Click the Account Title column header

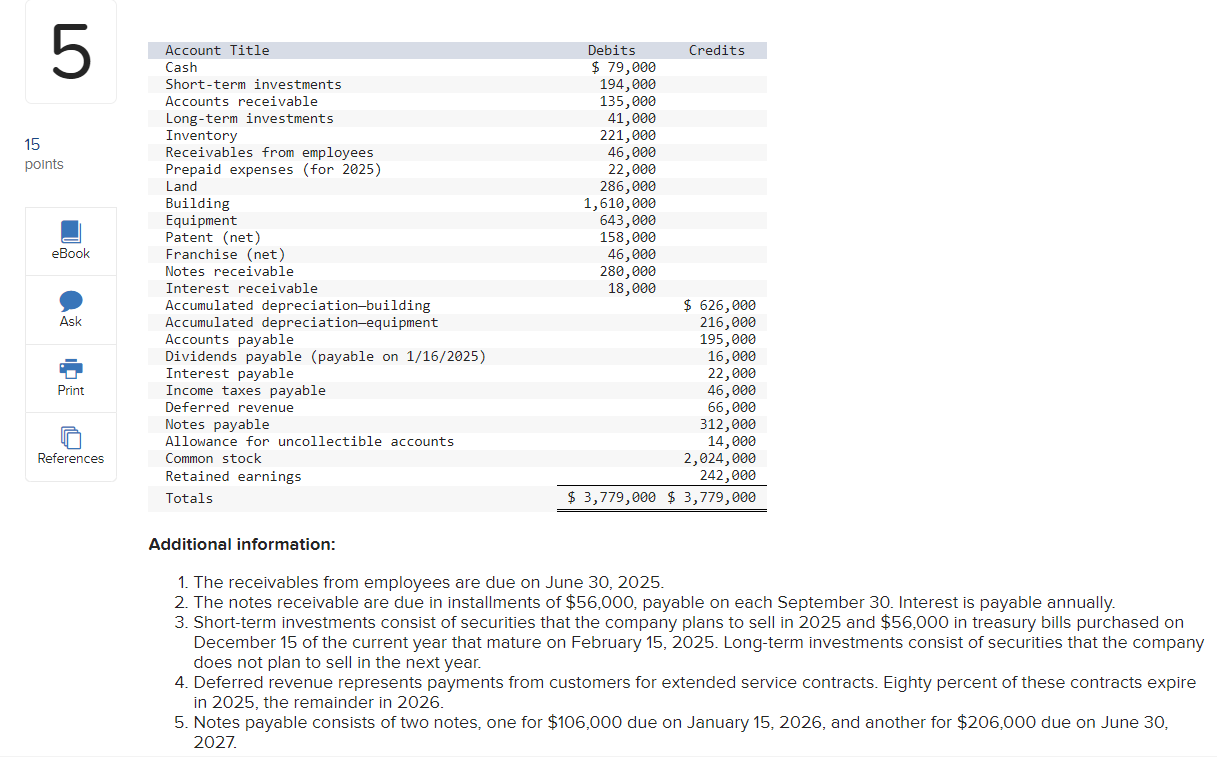(x=217, y=50)
